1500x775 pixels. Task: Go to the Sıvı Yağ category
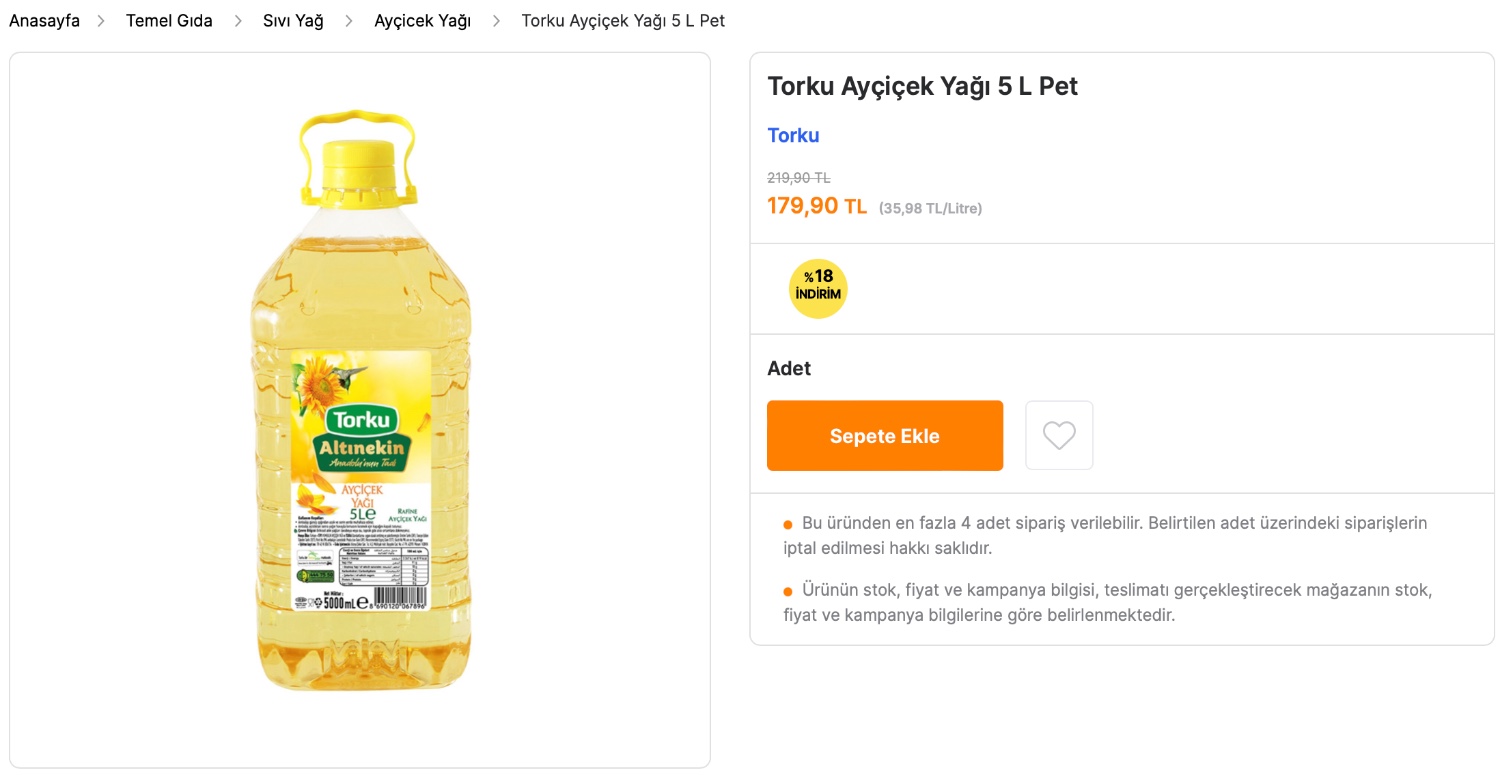click(293, 20)
